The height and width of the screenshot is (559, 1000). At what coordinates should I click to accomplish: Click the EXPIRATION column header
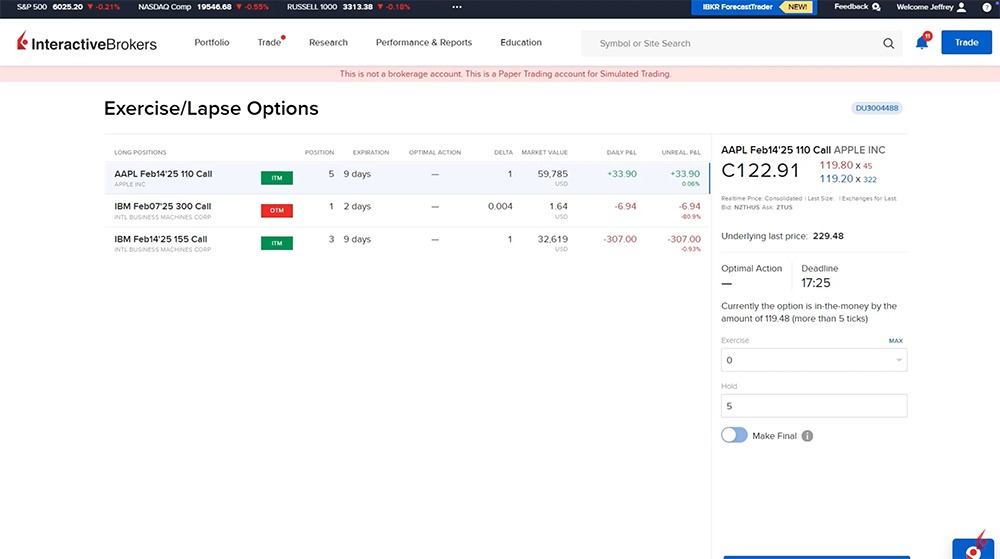[371, 153]
